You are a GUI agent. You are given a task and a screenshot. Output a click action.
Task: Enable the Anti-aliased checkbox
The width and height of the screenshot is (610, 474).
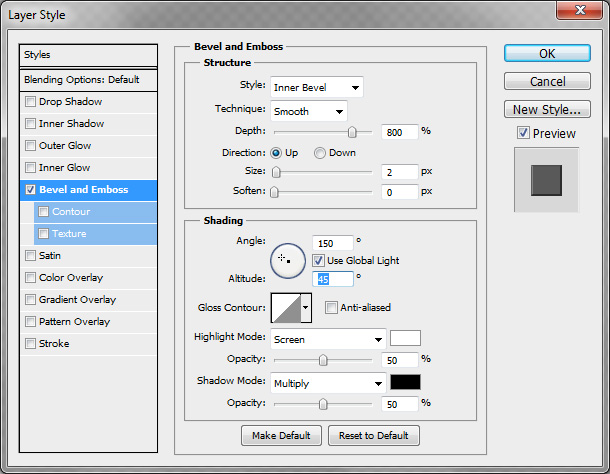click(332, 308)
